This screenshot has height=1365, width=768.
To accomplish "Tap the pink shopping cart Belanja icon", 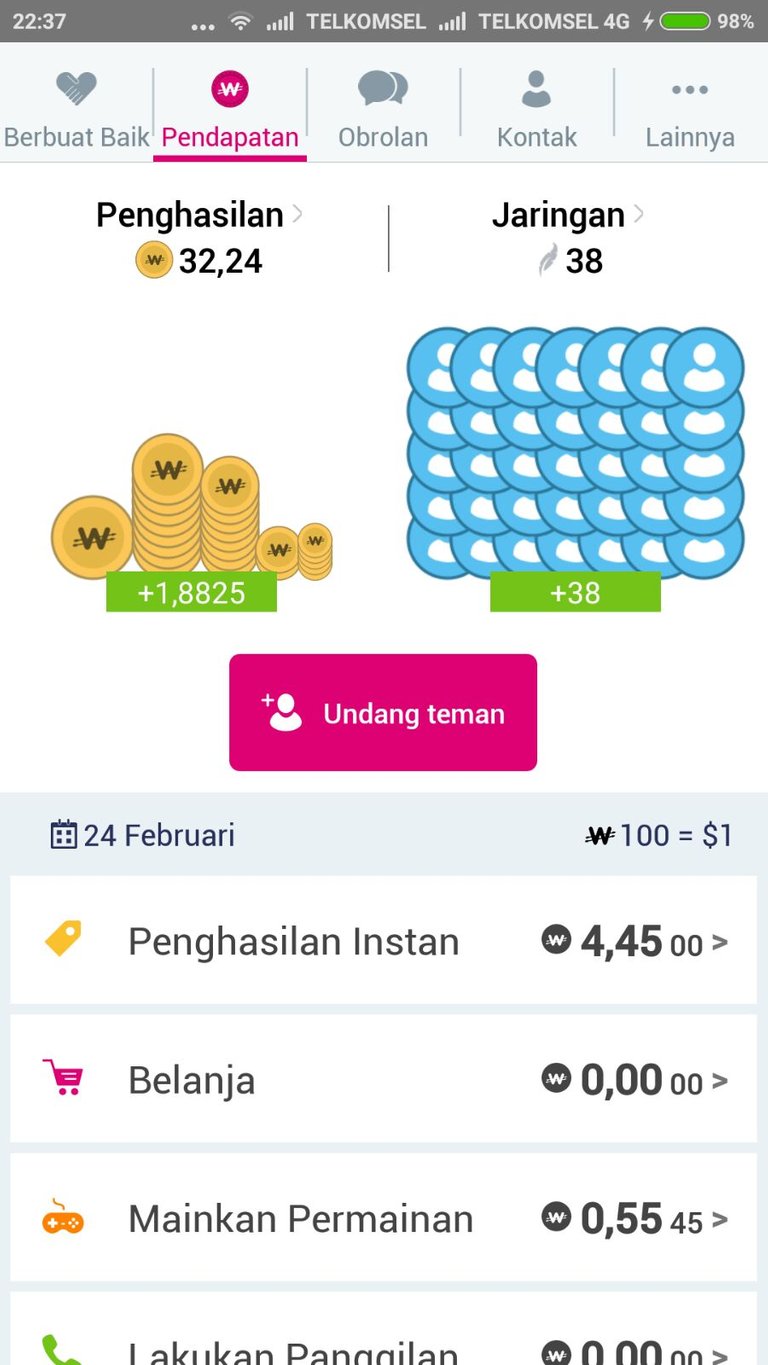I will click(63, 1078).
